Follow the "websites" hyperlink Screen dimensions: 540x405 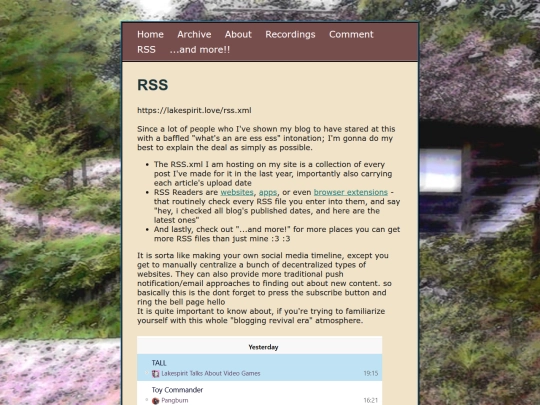(237, 192)
